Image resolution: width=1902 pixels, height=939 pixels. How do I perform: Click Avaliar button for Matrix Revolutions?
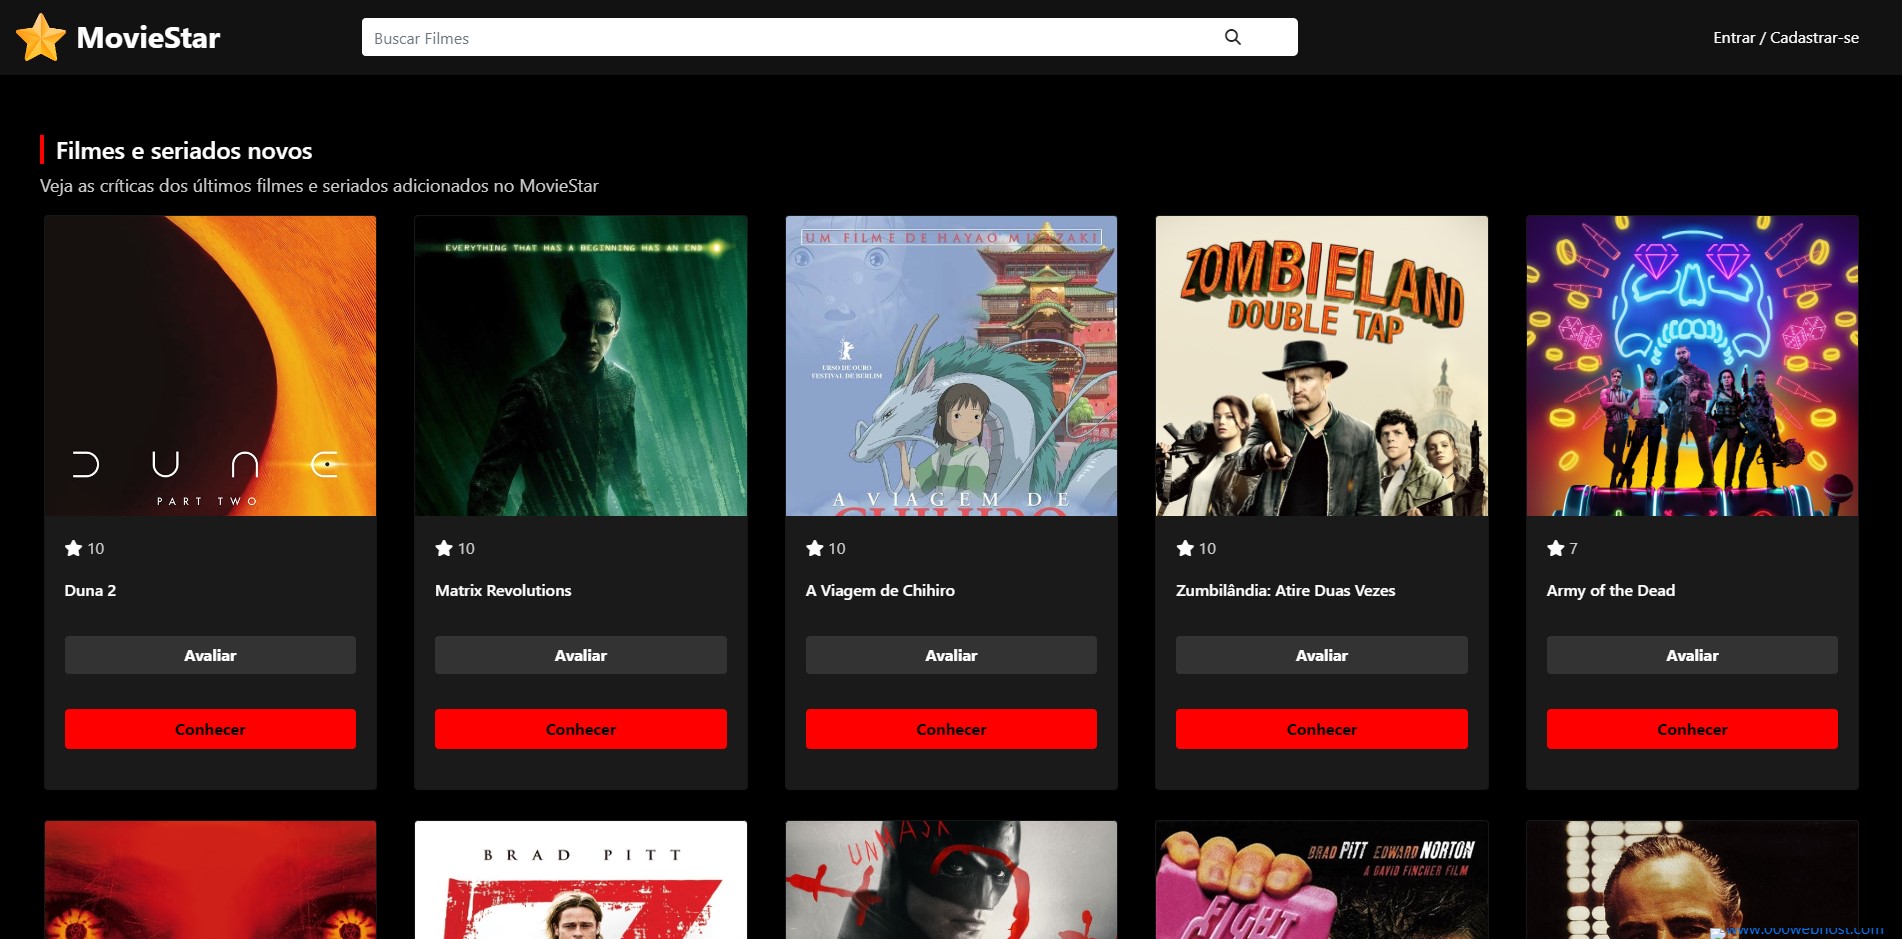[581, 655]
